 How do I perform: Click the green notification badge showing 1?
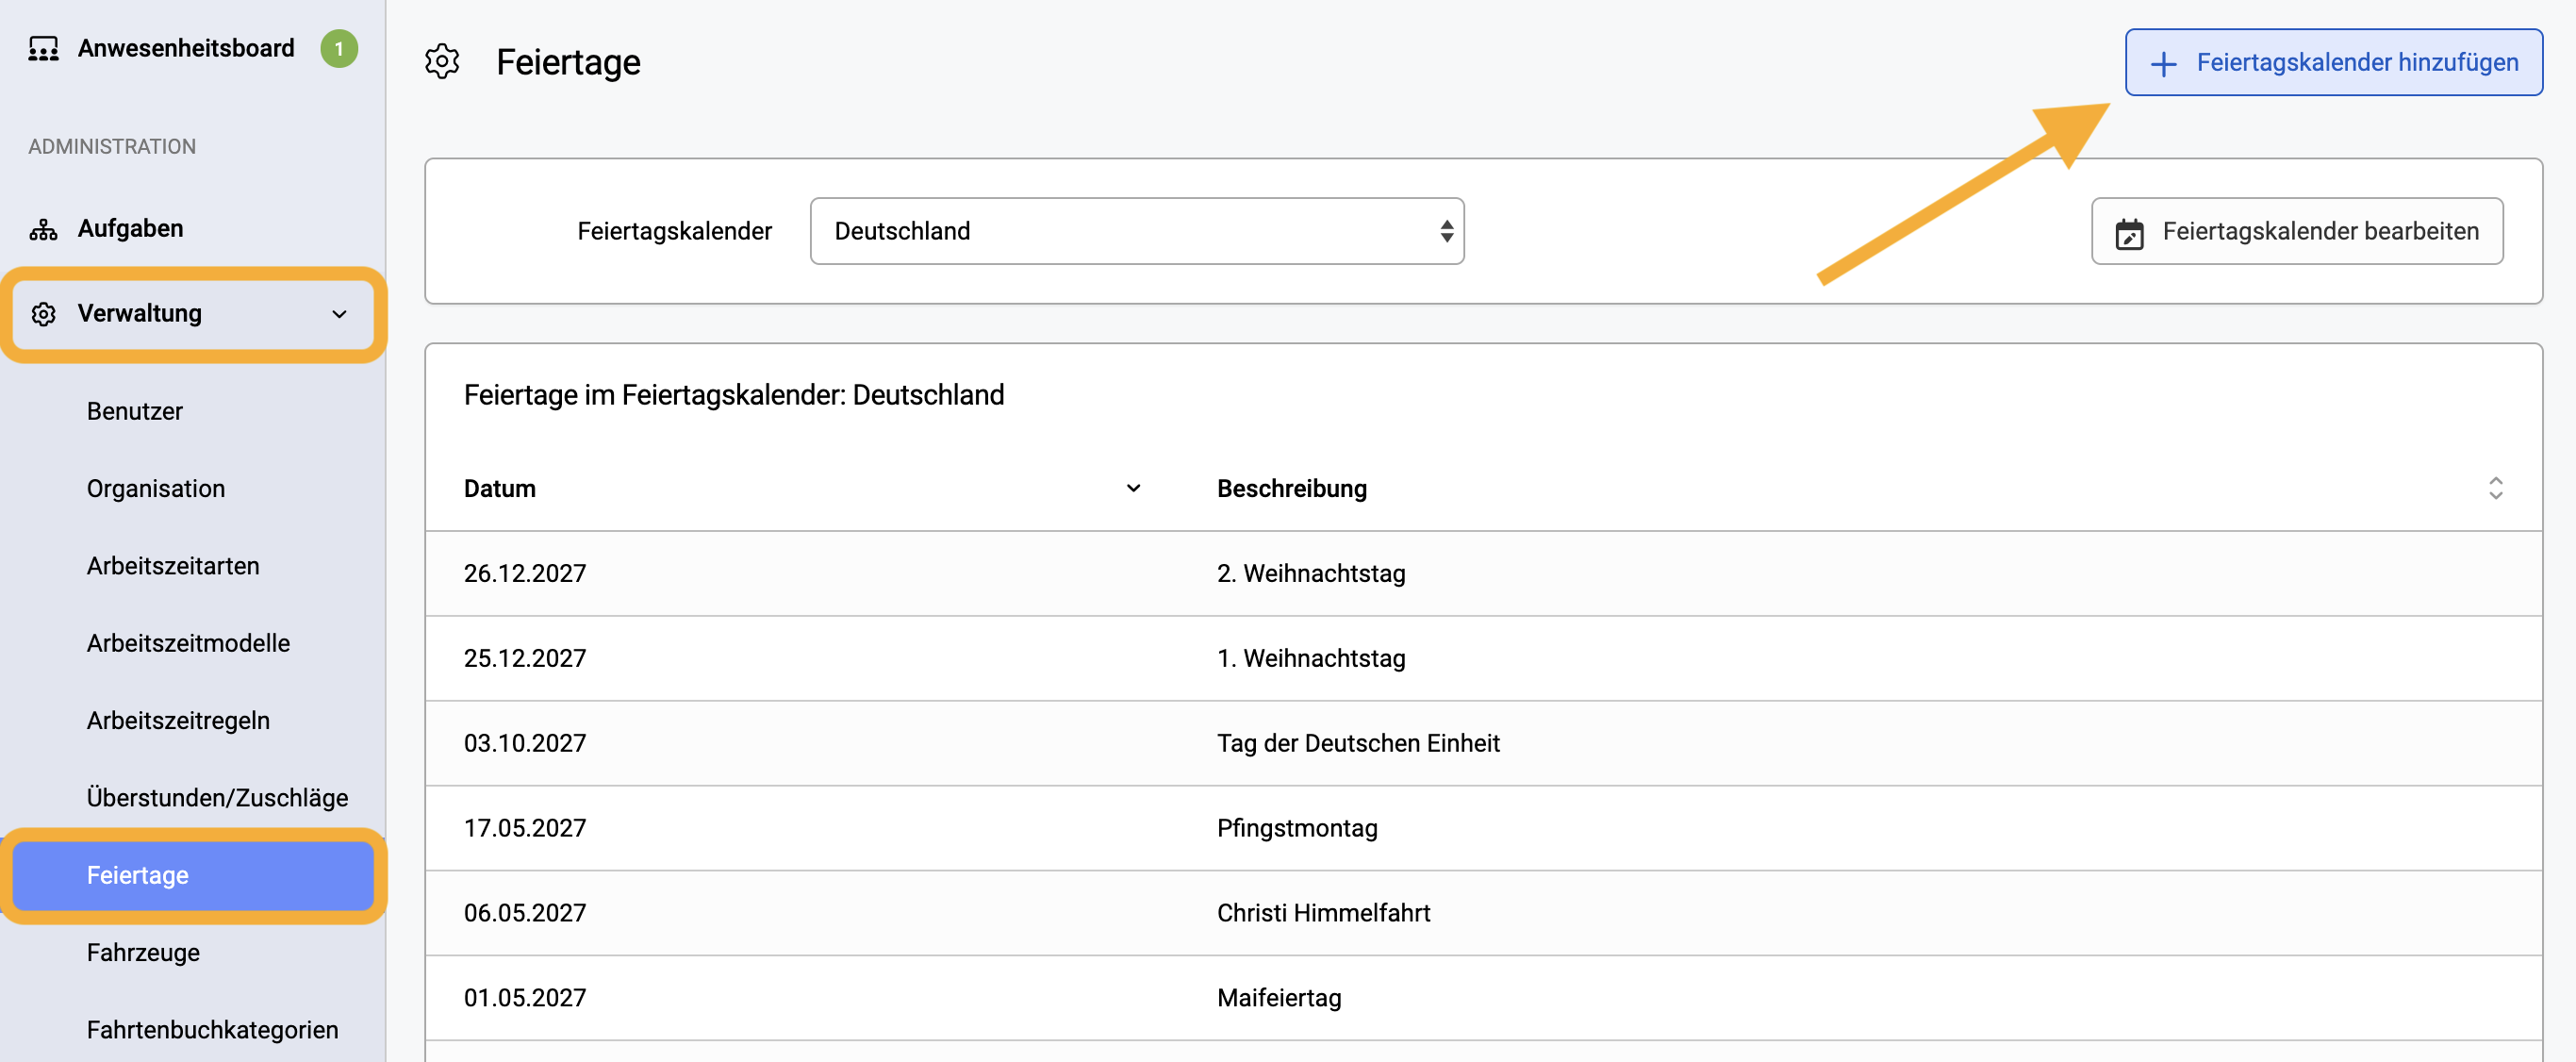pyautogui.click(x=339, y=48)
